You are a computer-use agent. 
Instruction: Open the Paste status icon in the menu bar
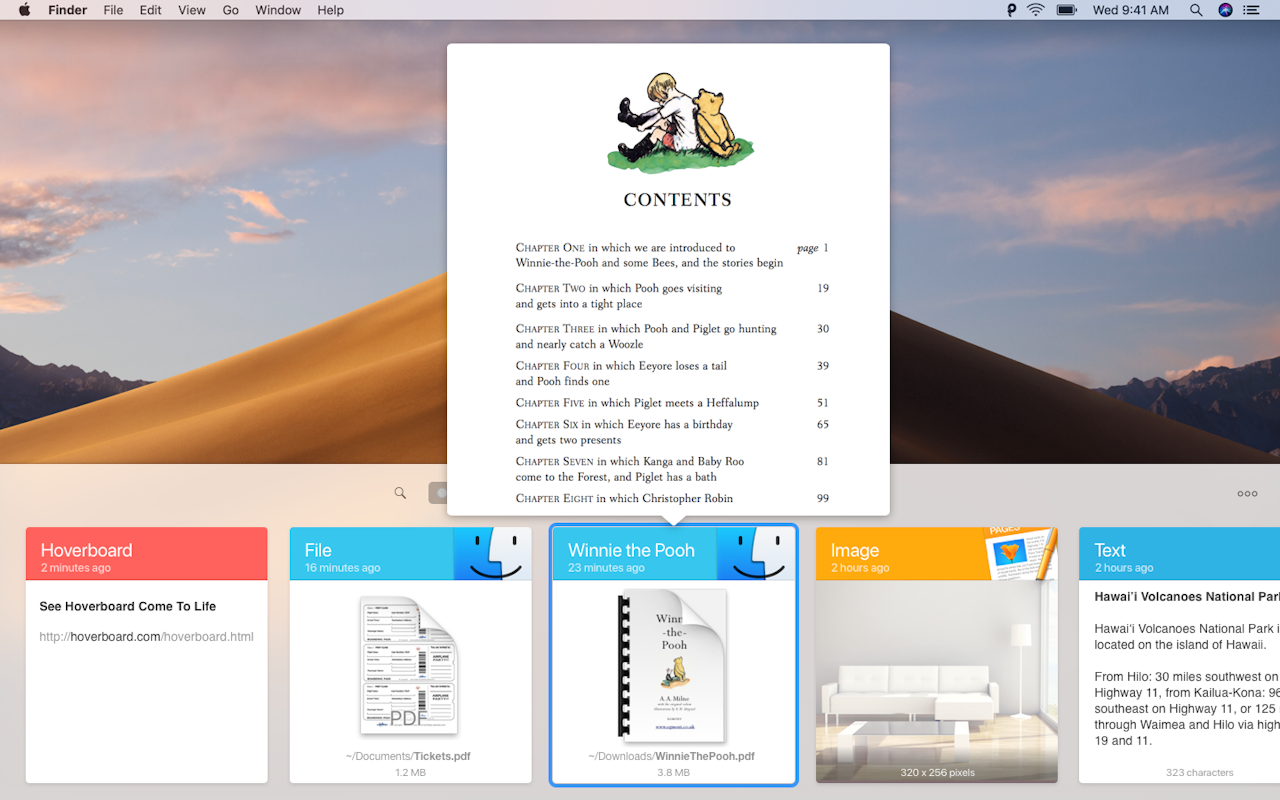(1012, 10)
